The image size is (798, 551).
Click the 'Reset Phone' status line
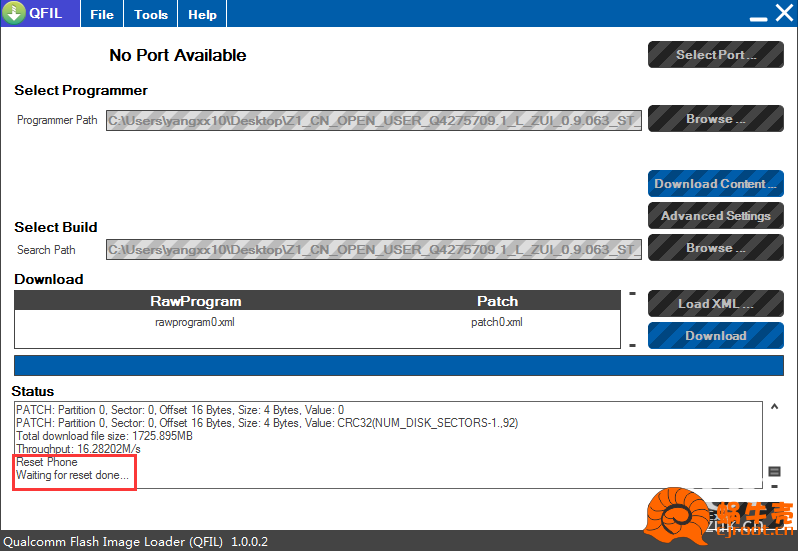(47, 462)
